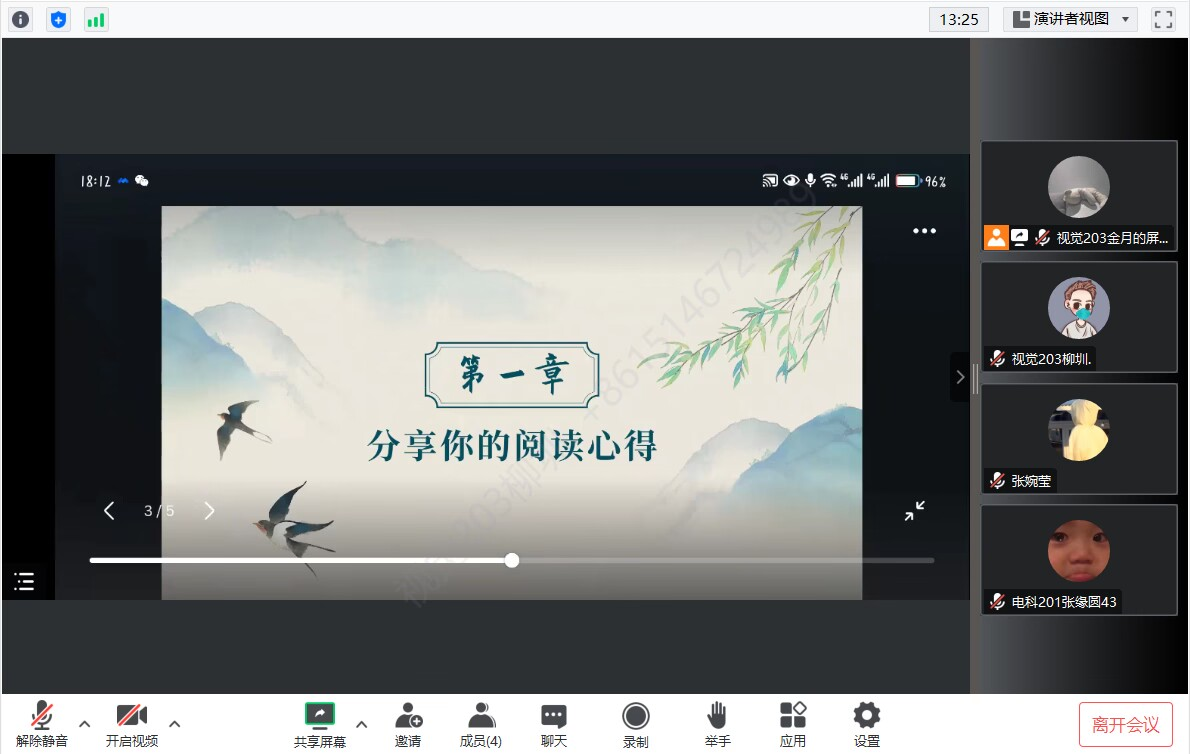Unmute microphone with 解除静音
Viewport: 1190px width, 754px height.
(42, 724)
